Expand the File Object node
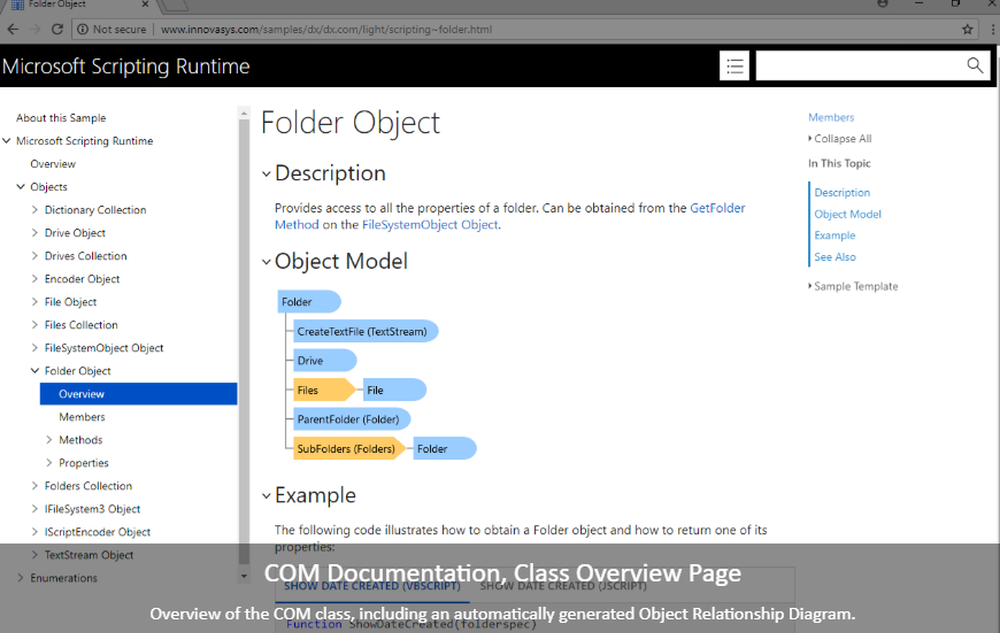The width and height of the screenshot is (1000, 633). (x=35, y=302)
